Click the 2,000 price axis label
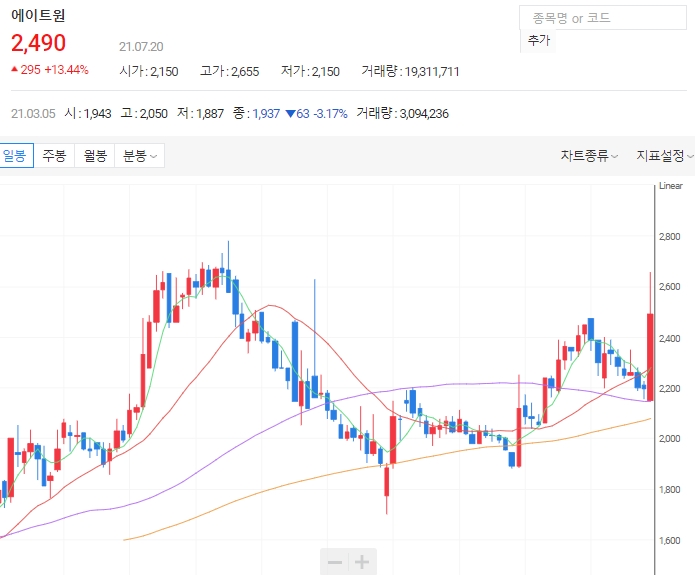The height and width of the screenshot is (575, 695). [669, 439]
